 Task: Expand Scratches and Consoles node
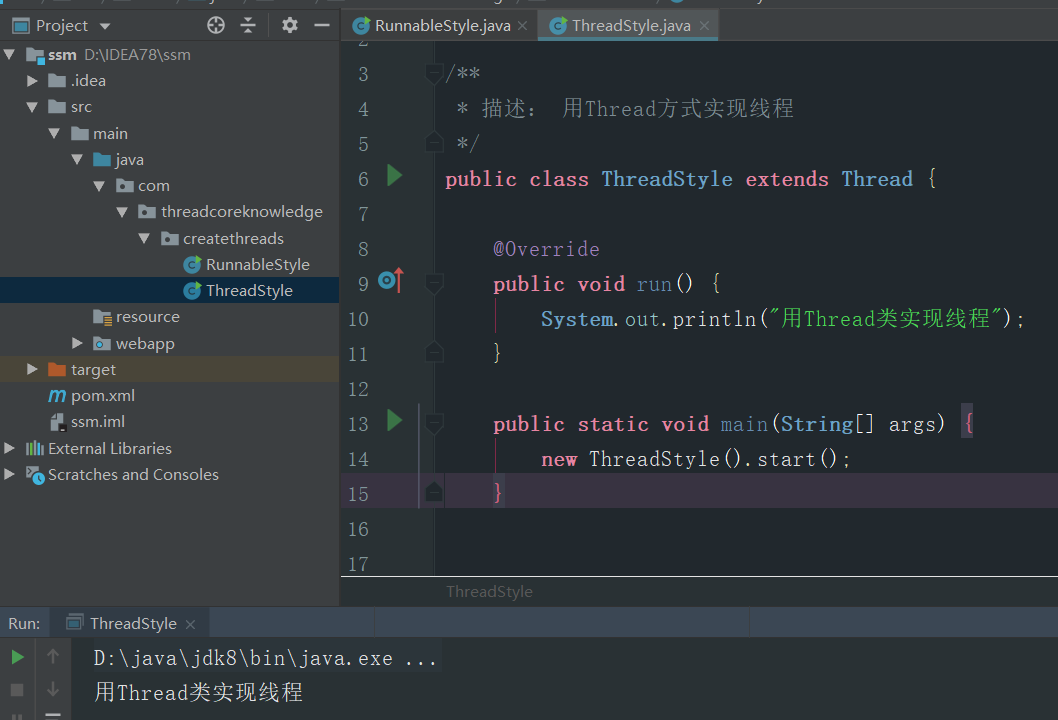tap(9, 475)
